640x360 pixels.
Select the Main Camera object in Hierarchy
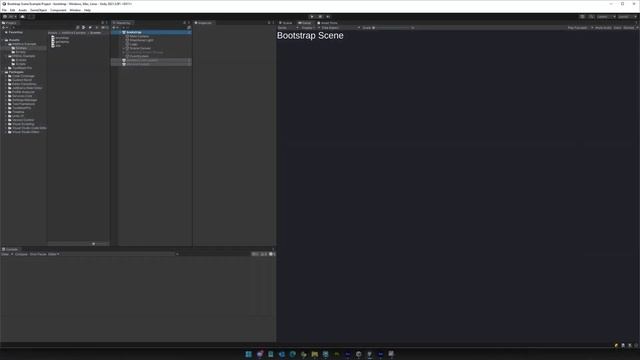click(x=138, y=36)
